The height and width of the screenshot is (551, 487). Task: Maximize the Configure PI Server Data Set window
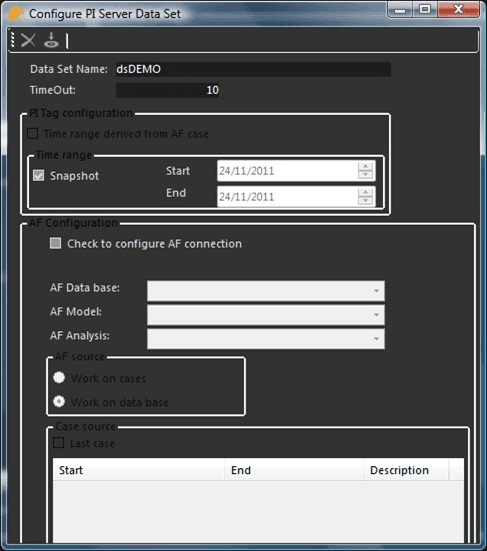(x=425, y=9)
